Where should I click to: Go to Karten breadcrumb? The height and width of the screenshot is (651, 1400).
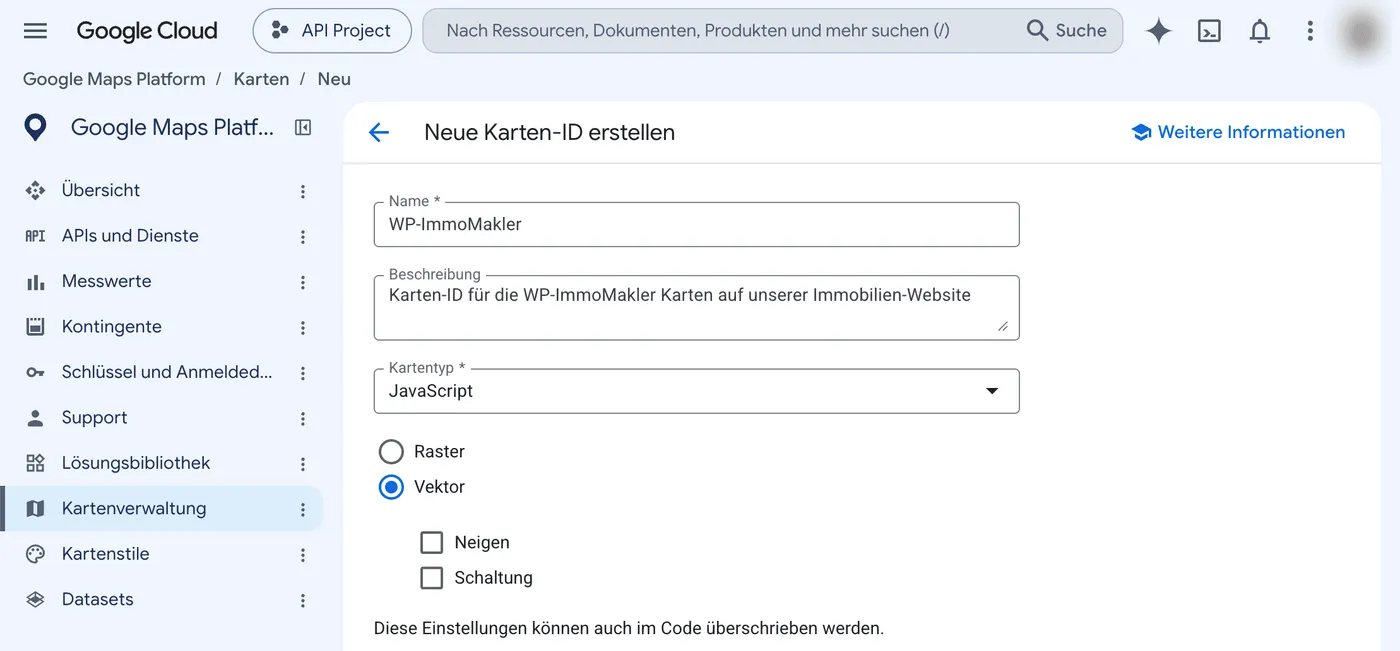262,79
